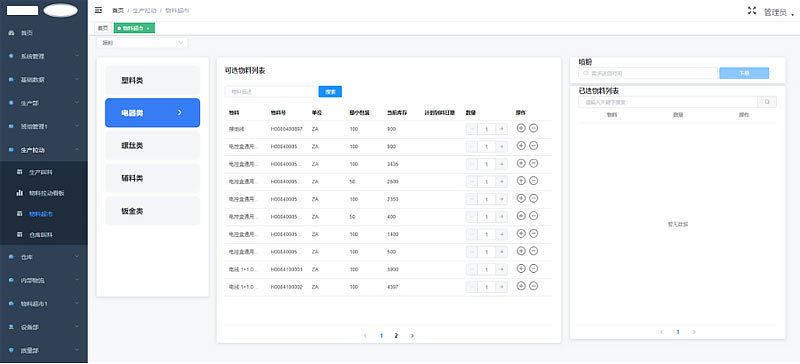
Task: Click the quantity field in the H0000400097 row
Action: (487, 130)
